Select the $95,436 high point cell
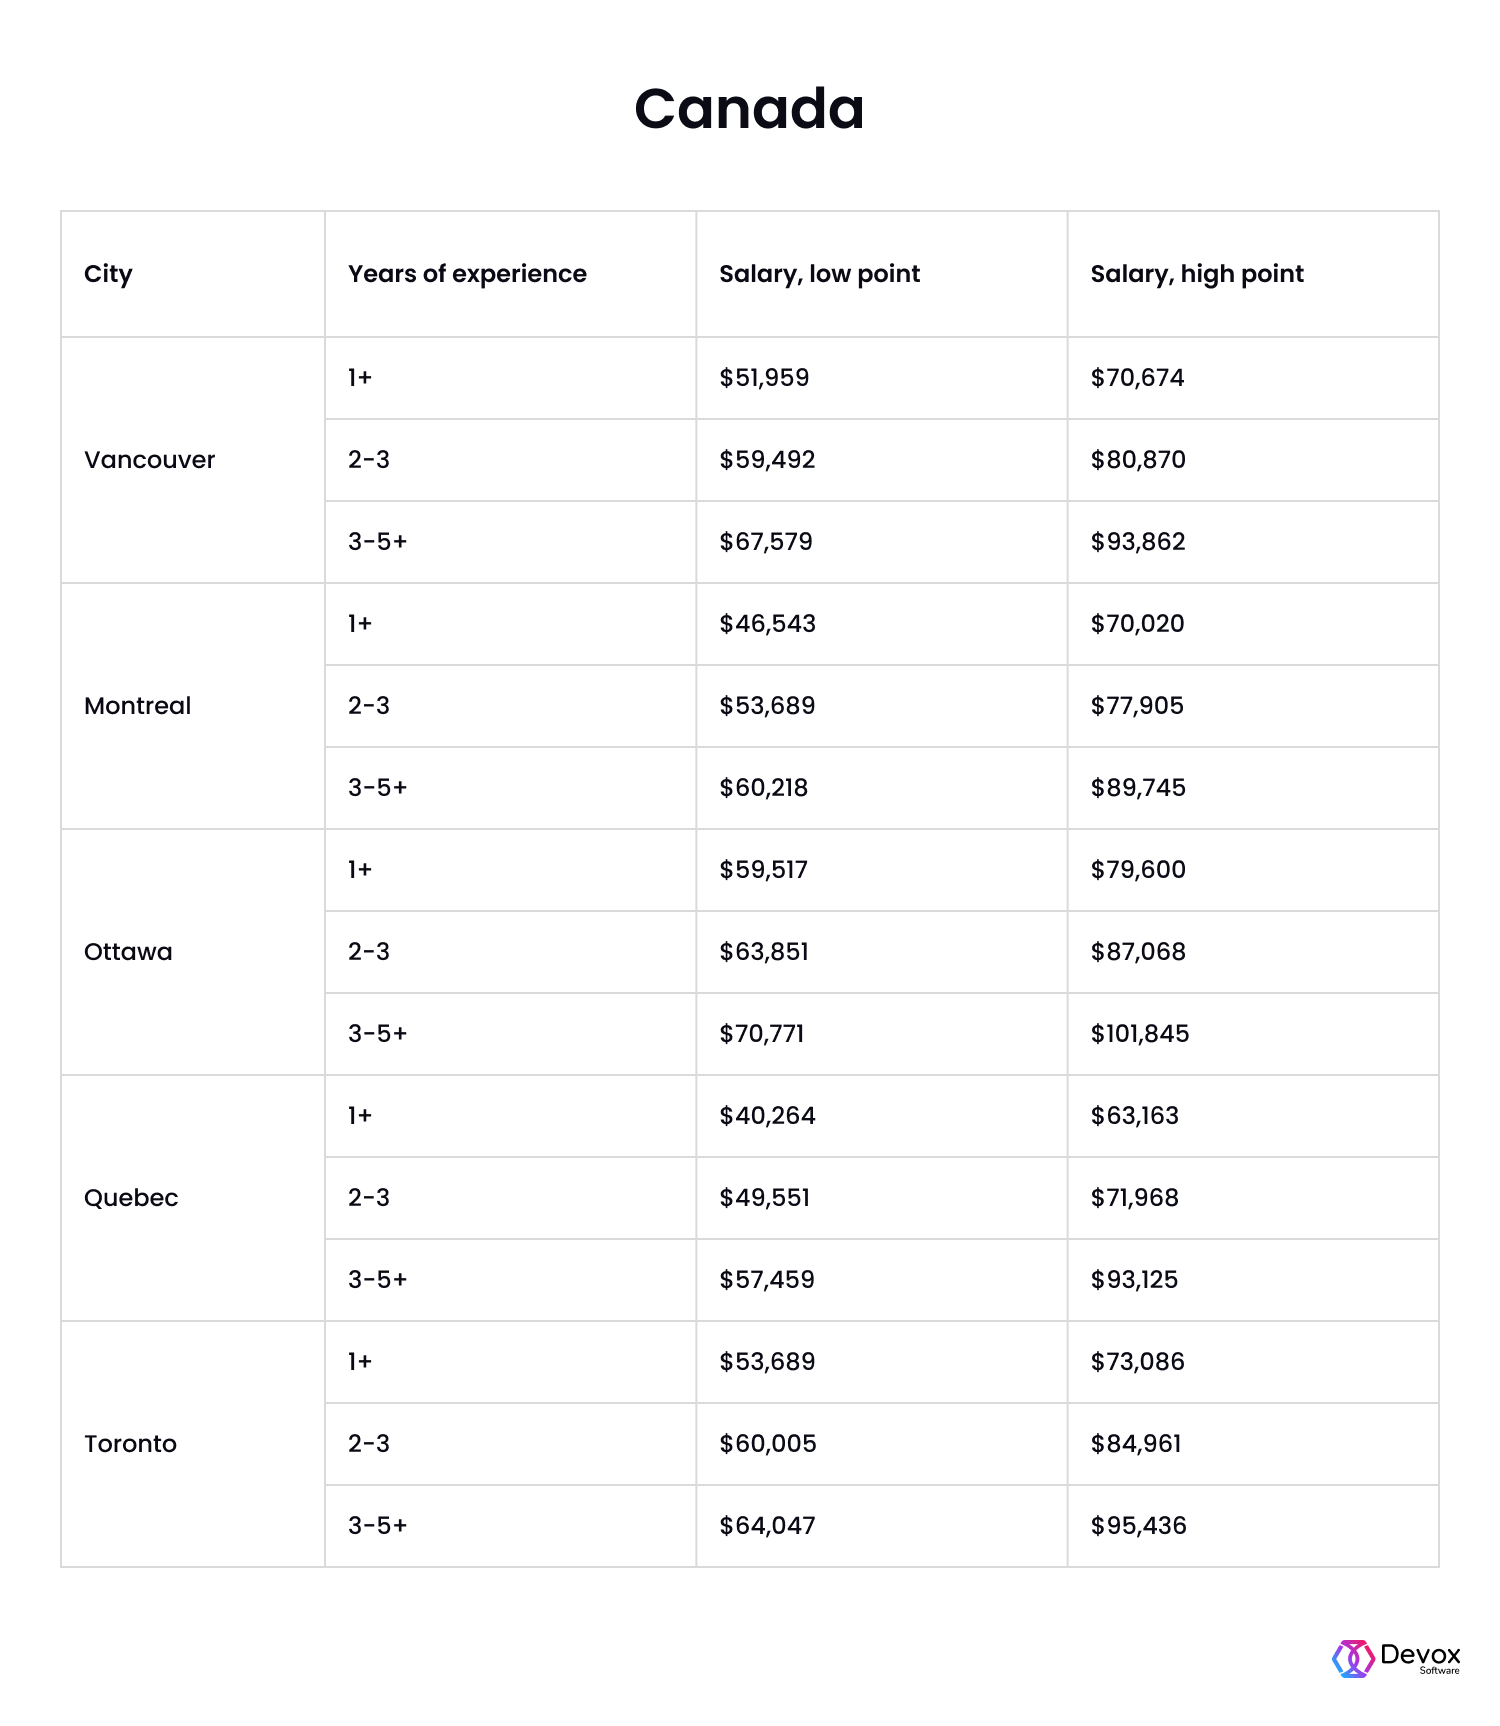The image size is (1500, 1726). [1138, 1526]
